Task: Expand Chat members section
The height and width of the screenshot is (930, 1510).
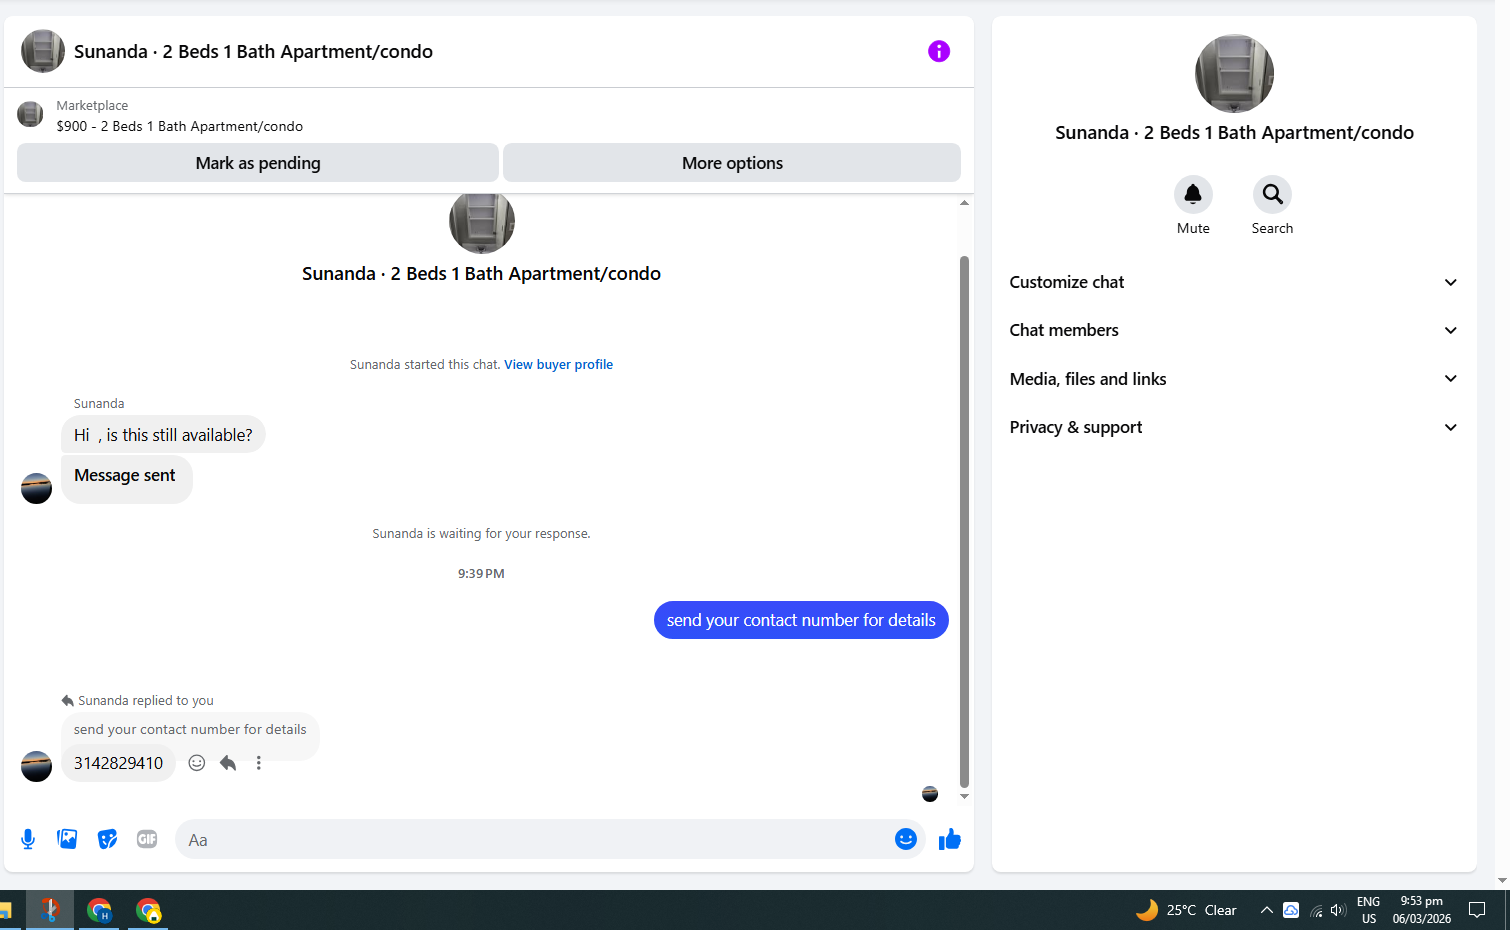Action: 1233,330
